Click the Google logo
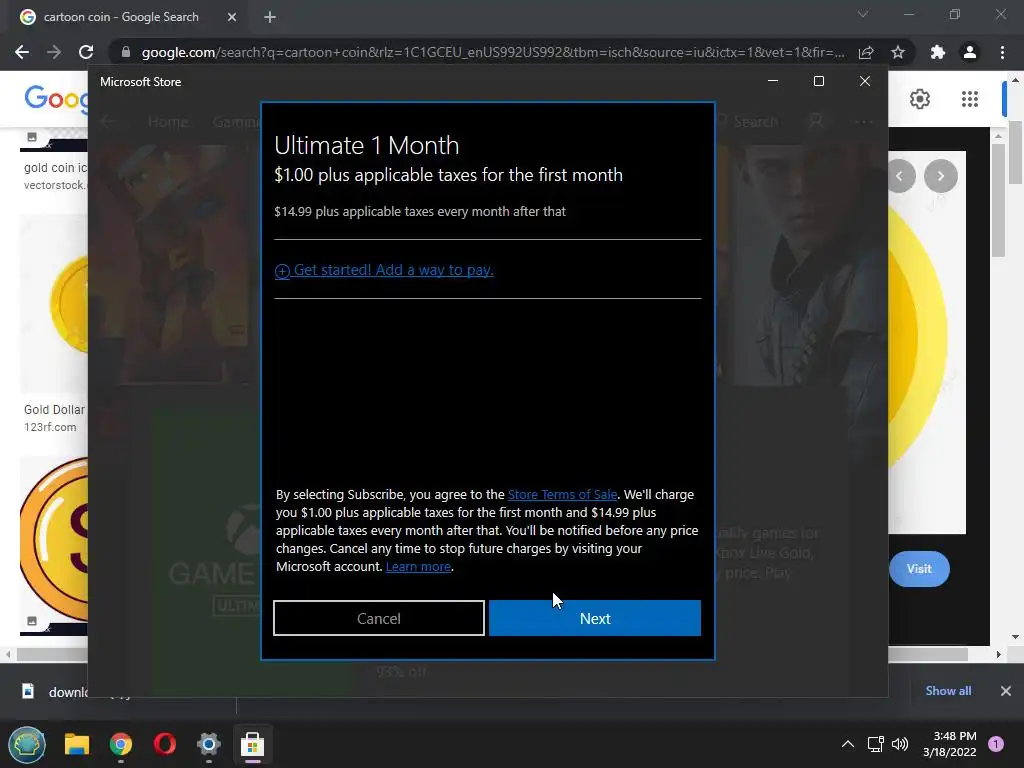1024x768 pixels. 56,99
